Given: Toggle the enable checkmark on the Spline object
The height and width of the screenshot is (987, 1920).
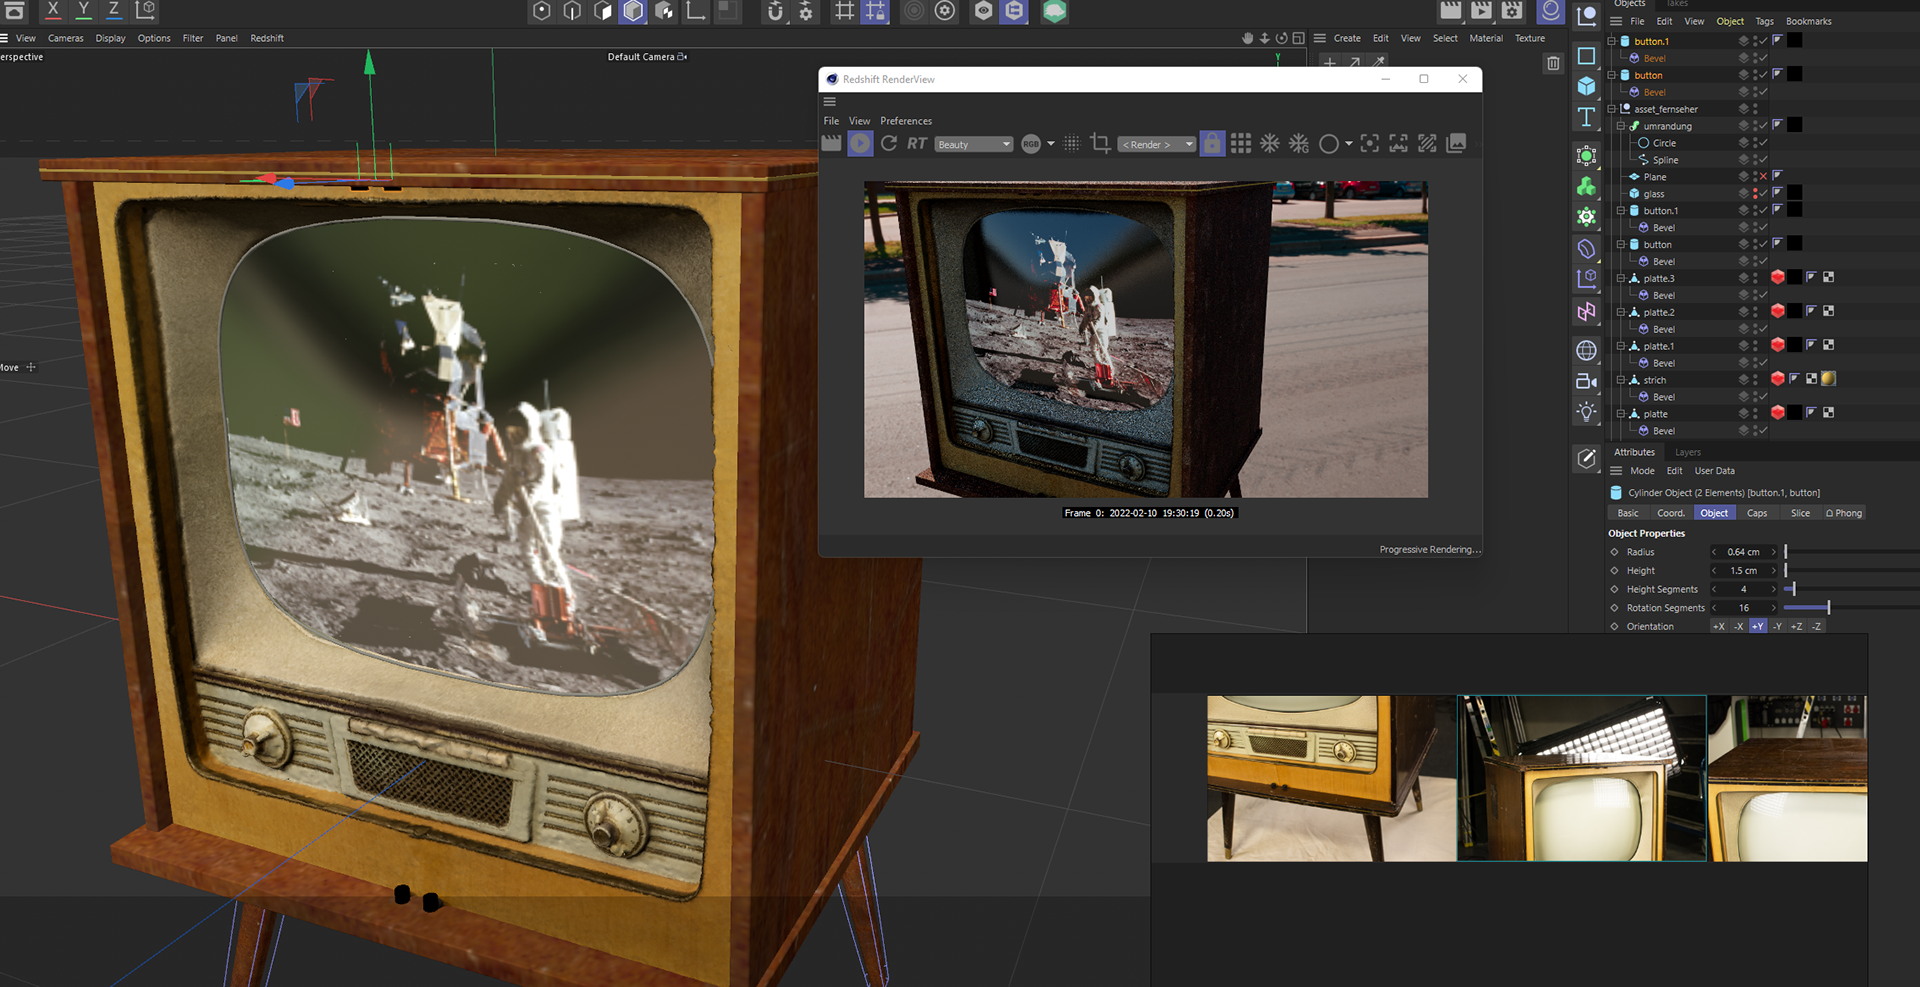Looking at the screenshot, I should [x=1763, y=160].
